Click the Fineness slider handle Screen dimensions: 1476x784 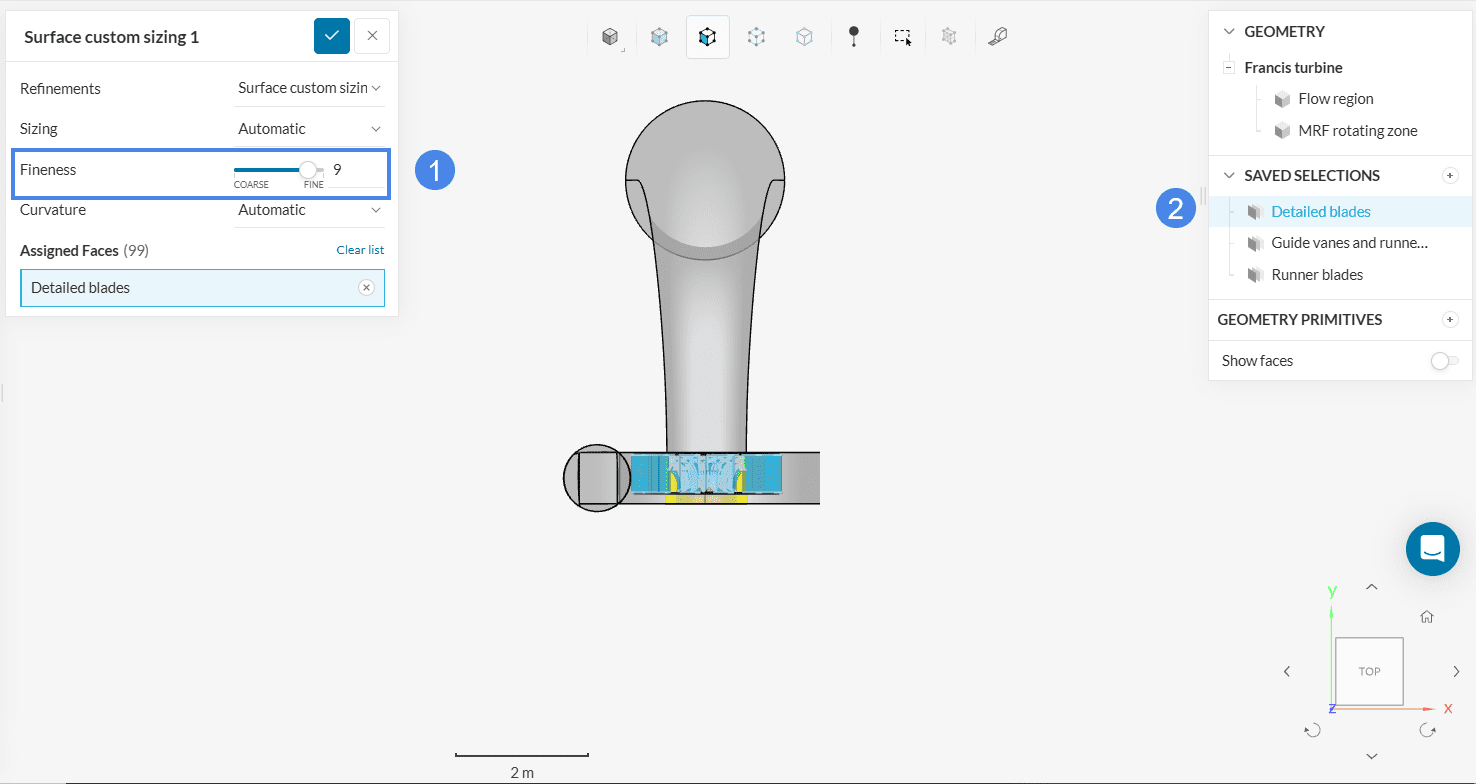(308, 170)
